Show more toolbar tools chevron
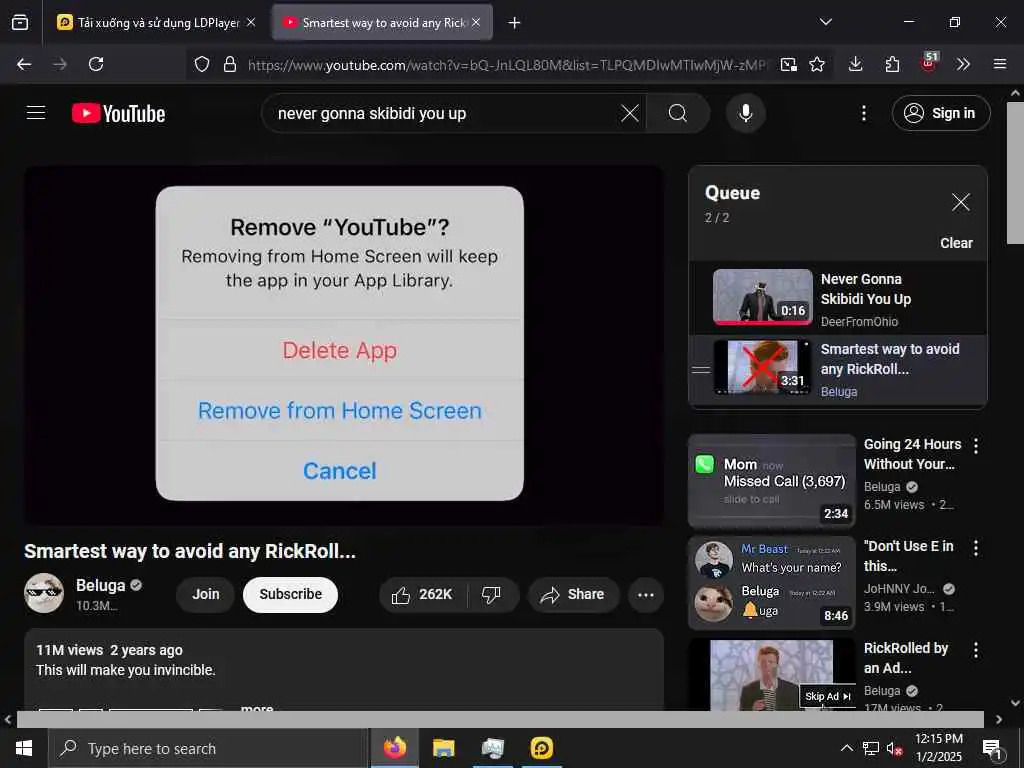This screenshot has height=768, width=1024. tap(963, 64)
